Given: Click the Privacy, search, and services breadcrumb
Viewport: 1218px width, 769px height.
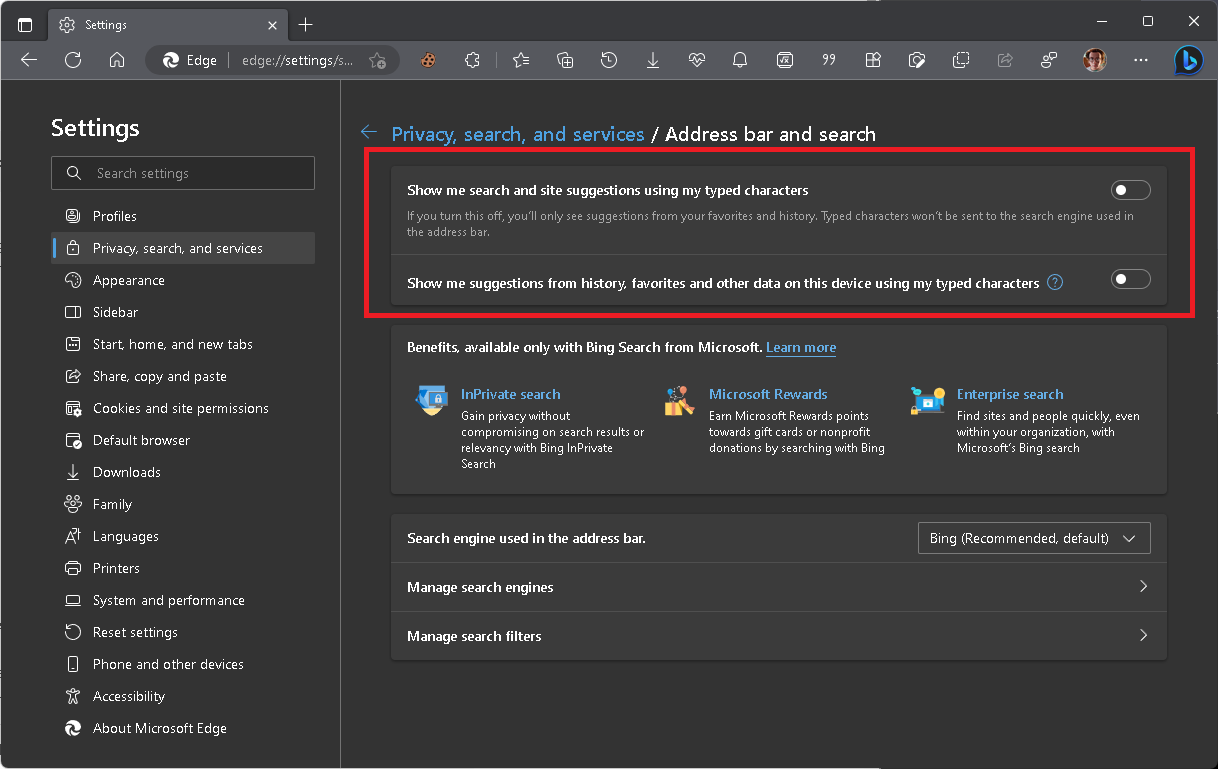Looking at the screenshot, I should [x=518, y=134].
